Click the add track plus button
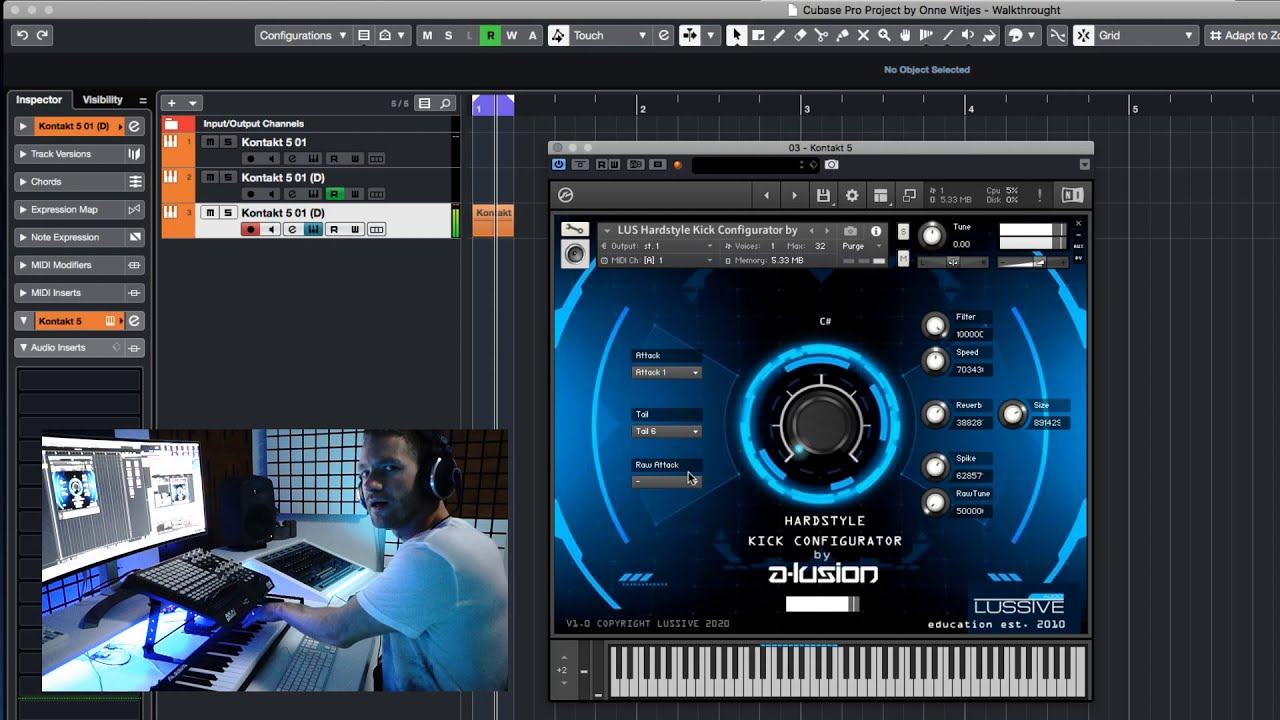 (x=171, y=103)
